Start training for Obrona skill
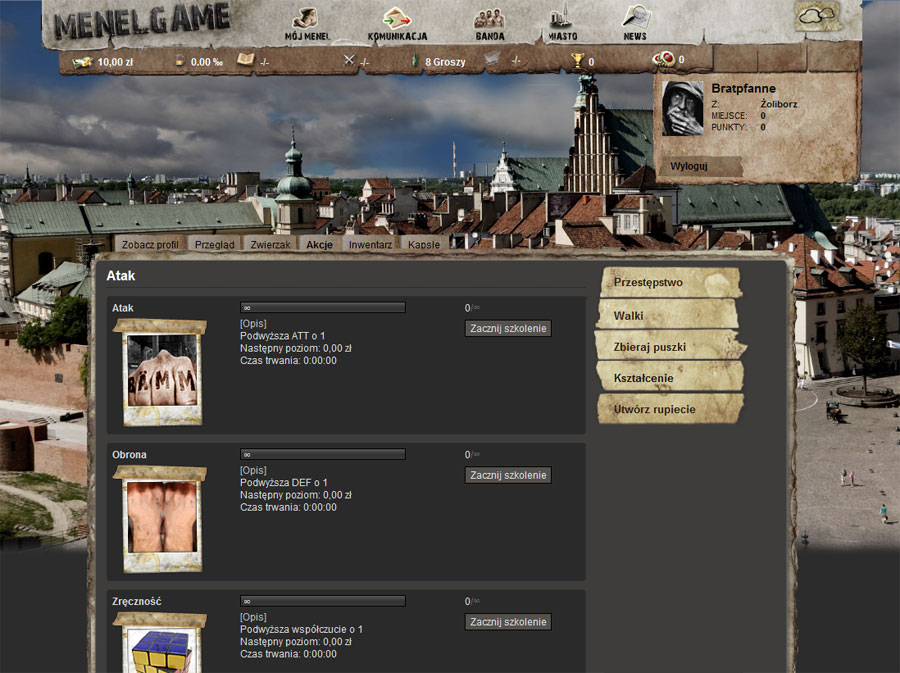Screen dimensions: 900x673 tap(508, 475)
